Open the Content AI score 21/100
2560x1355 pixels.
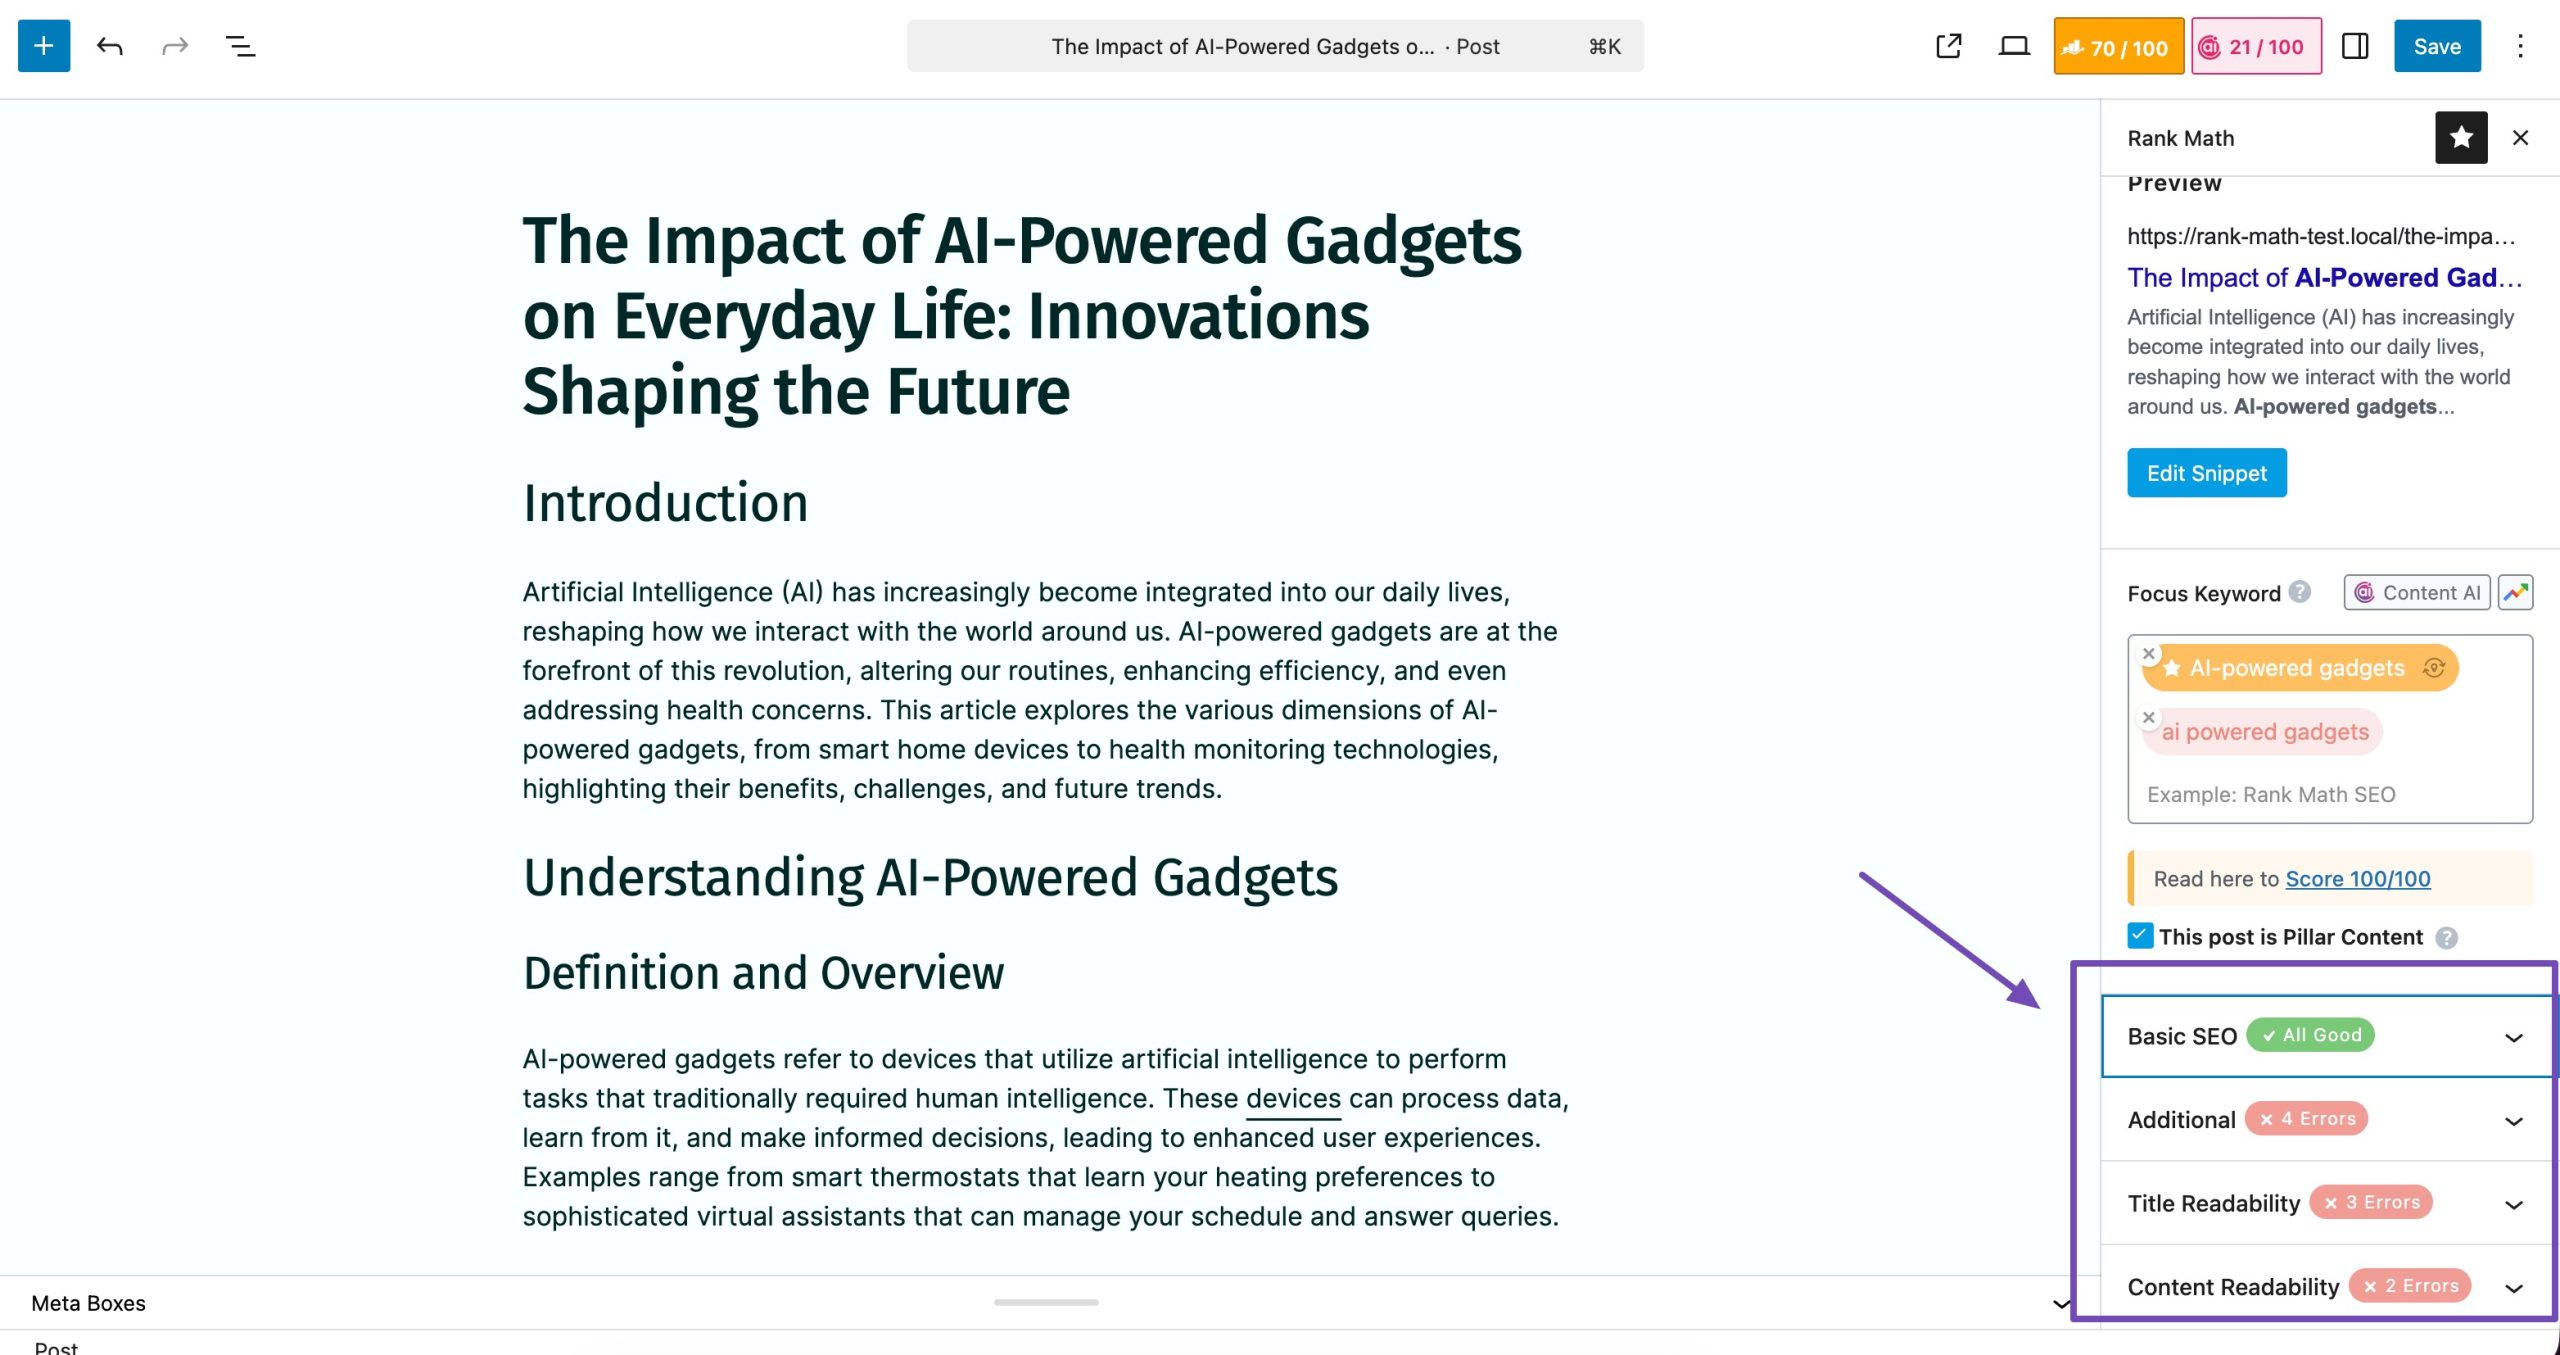(2256, 46)
